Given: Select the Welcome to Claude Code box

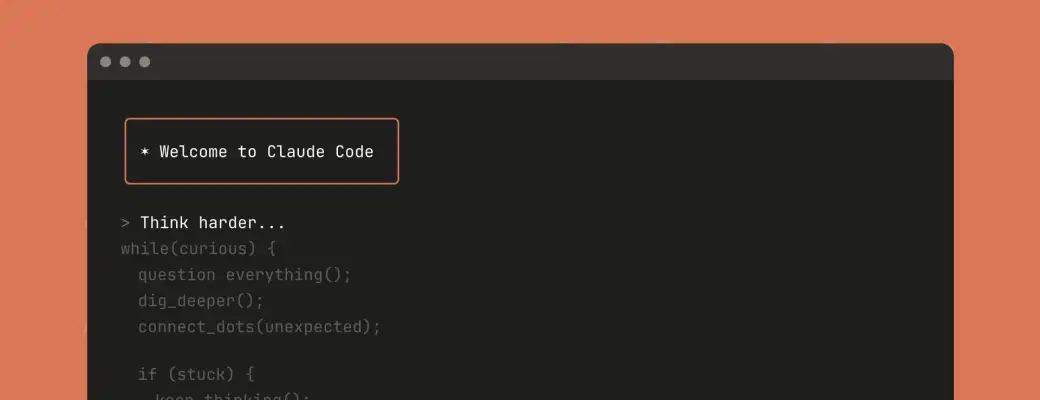Looking at the screenshot, I should point(262,152).
